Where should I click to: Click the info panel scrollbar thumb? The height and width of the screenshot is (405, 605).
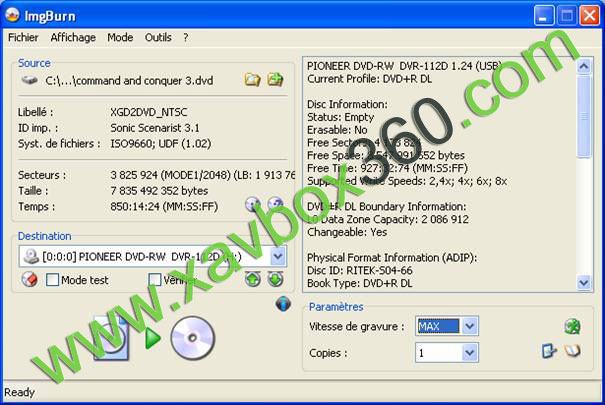point(584,116)
